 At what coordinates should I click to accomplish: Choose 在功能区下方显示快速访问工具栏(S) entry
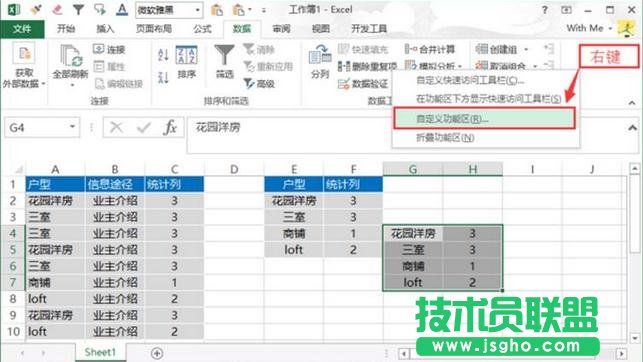[x=486, y=99]
